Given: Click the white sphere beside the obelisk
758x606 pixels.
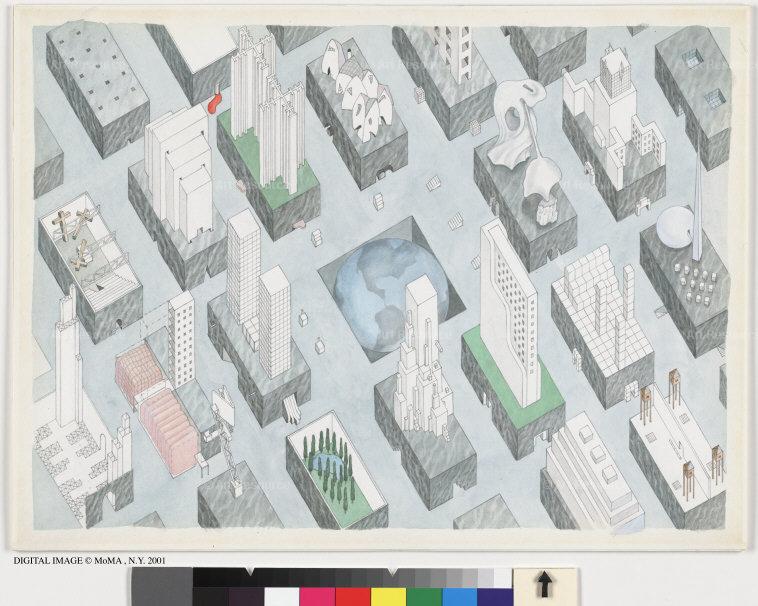Looking at the screenshot, I should tap(674, 228).
